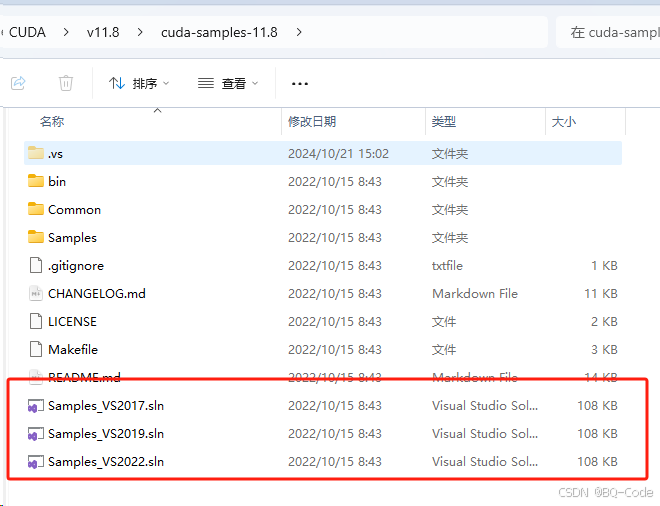Click the Samples_VS2017.sln solution icon
Screen dimensions: 660x506
pos(36,406)
